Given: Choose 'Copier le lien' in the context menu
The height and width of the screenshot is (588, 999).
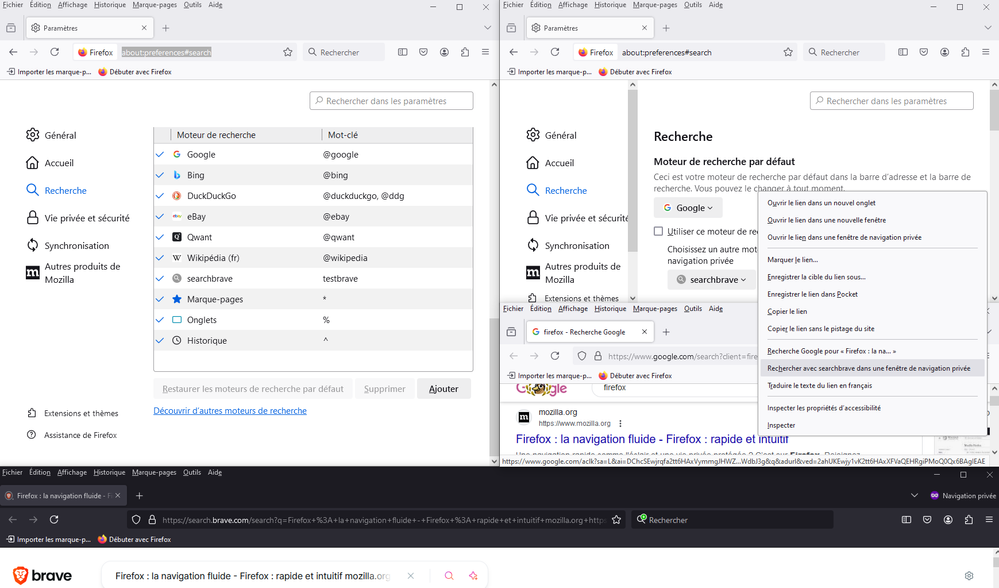Looking at the screenshot, I should (787, 312).
